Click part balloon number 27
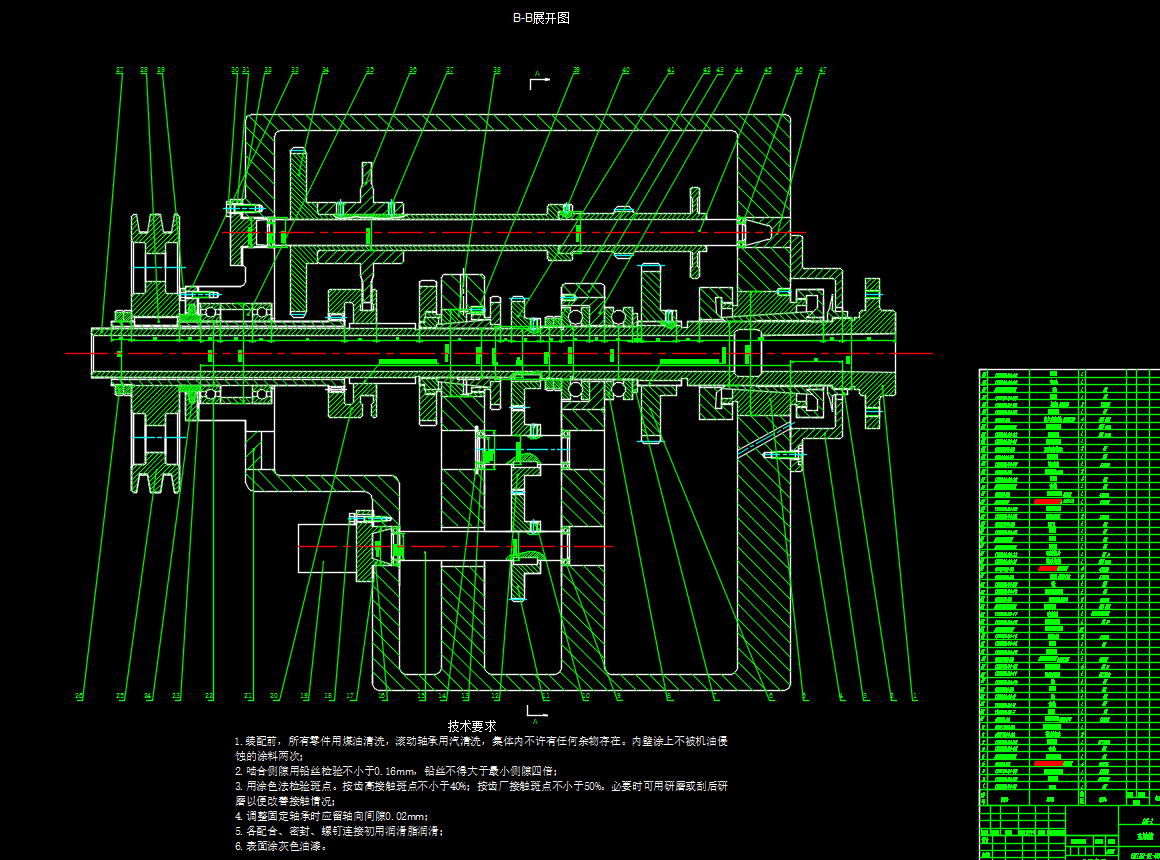The image size is (1160, 860). click(x=120, y=71)
